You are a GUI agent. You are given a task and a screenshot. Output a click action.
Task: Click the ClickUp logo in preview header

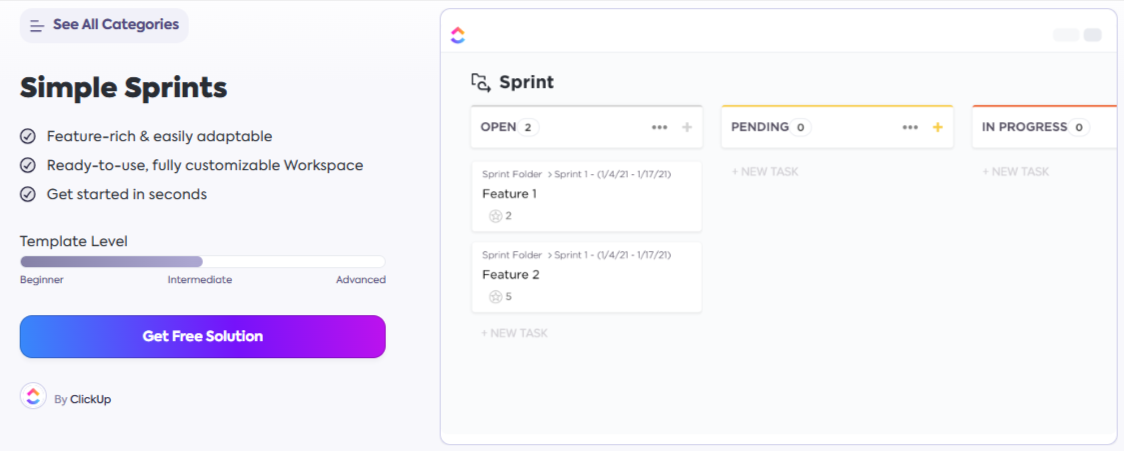(x=458, y=36)
